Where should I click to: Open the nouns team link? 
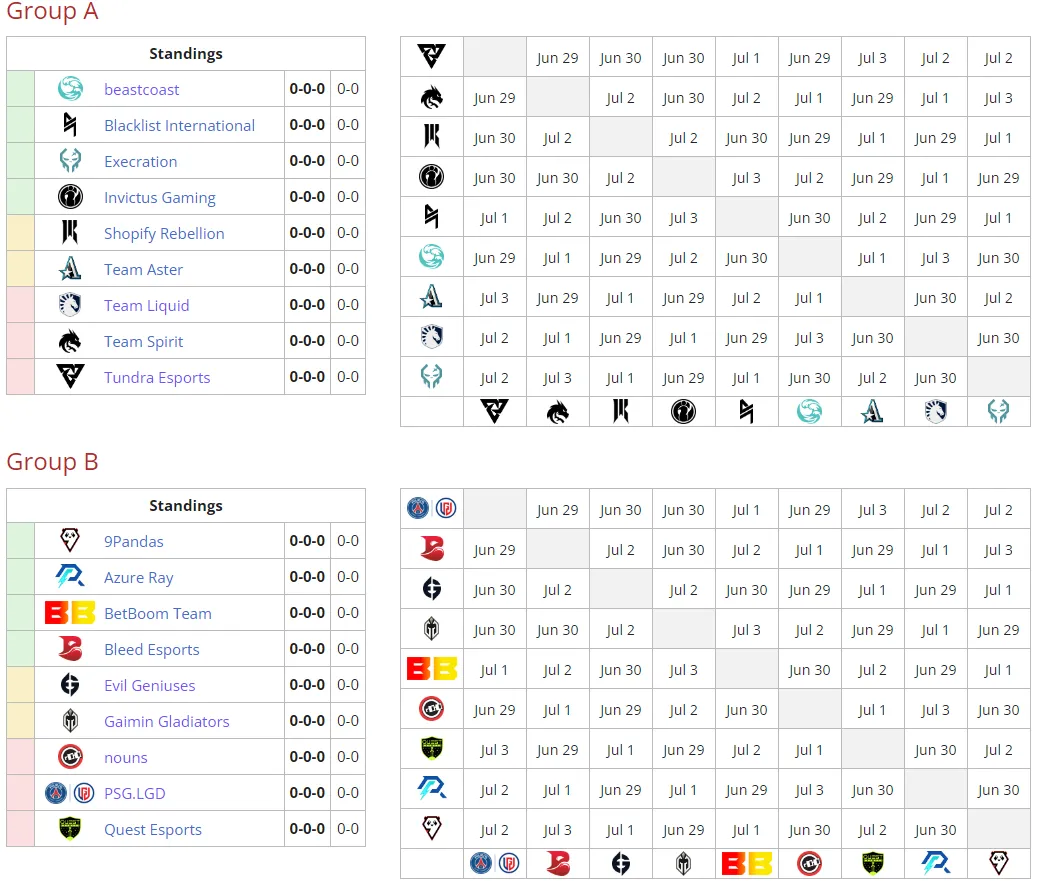click(x=126, y=759)
